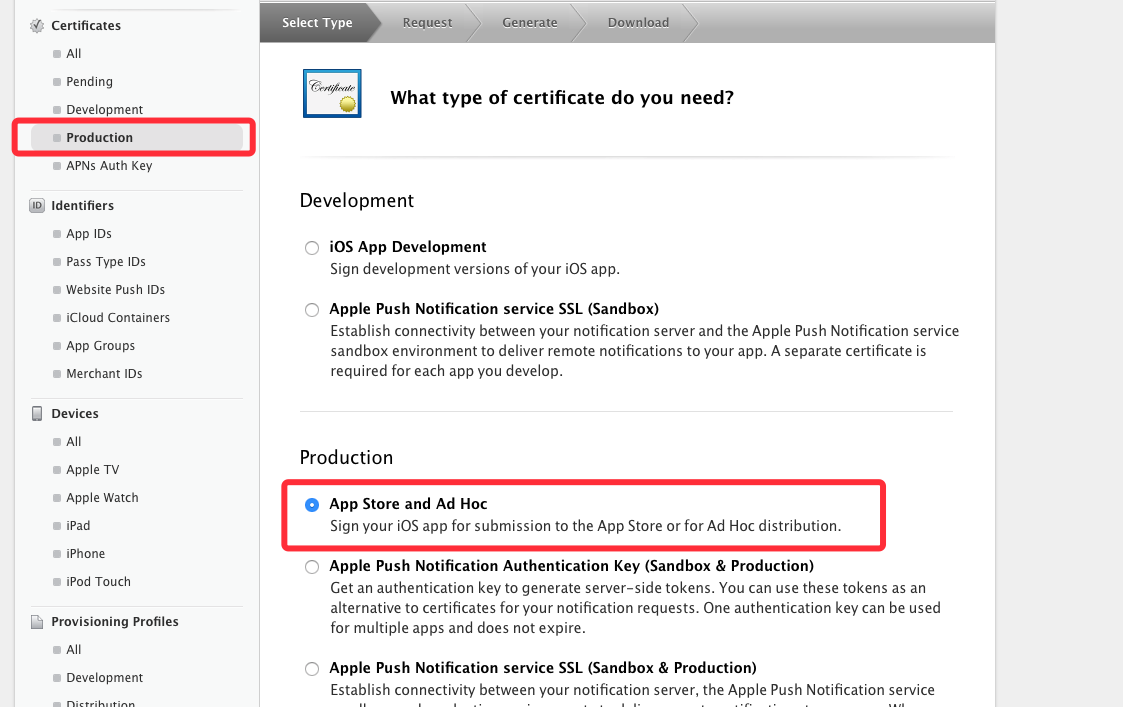Click the certificate image beside the heading

pyautogui.click(x=332, y=93)
